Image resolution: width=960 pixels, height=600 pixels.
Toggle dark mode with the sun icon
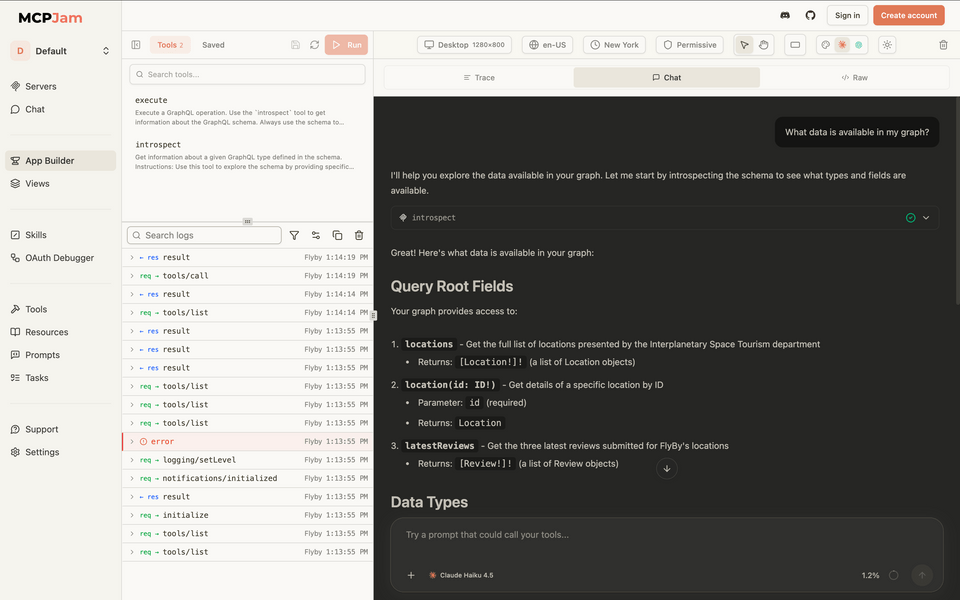[886, 44]
